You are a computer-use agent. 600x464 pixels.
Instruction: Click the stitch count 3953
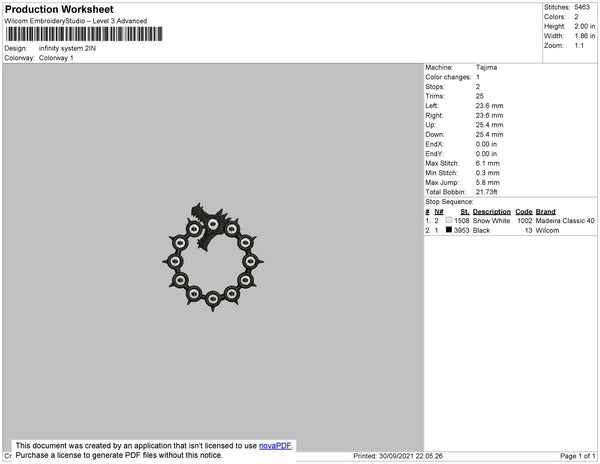(461, 230)
